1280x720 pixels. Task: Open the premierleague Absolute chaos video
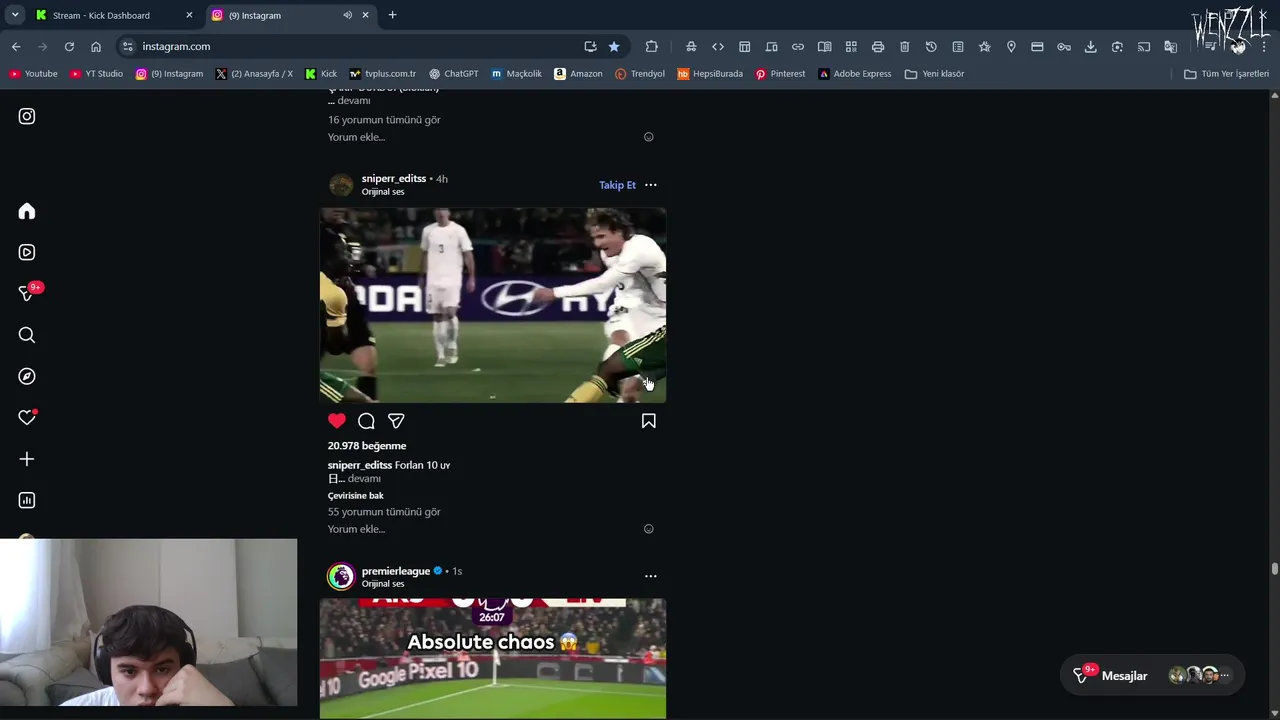(492, 659)
